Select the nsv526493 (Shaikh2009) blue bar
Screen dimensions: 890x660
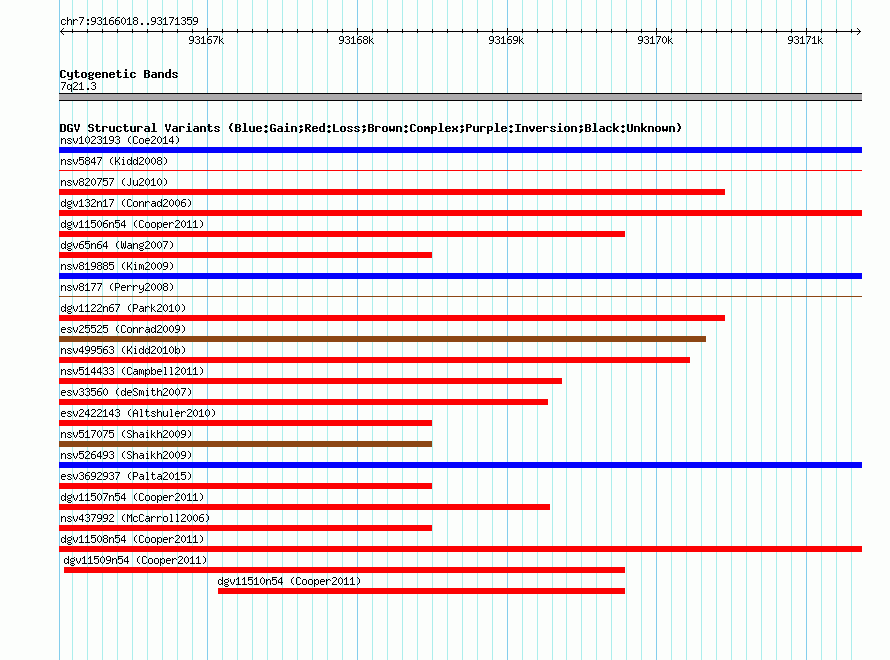coord(460,465)
